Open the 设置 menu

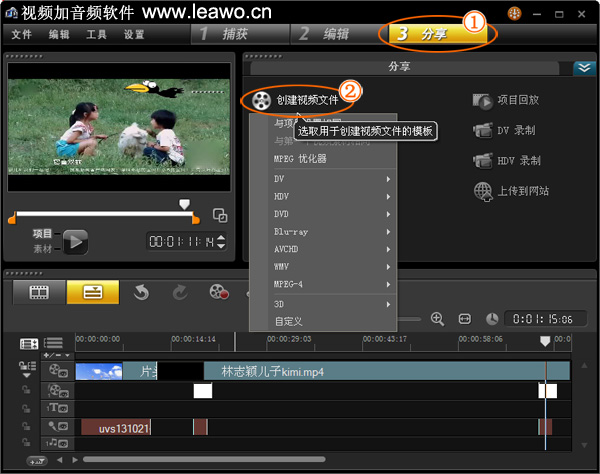[x=134, y=34]
